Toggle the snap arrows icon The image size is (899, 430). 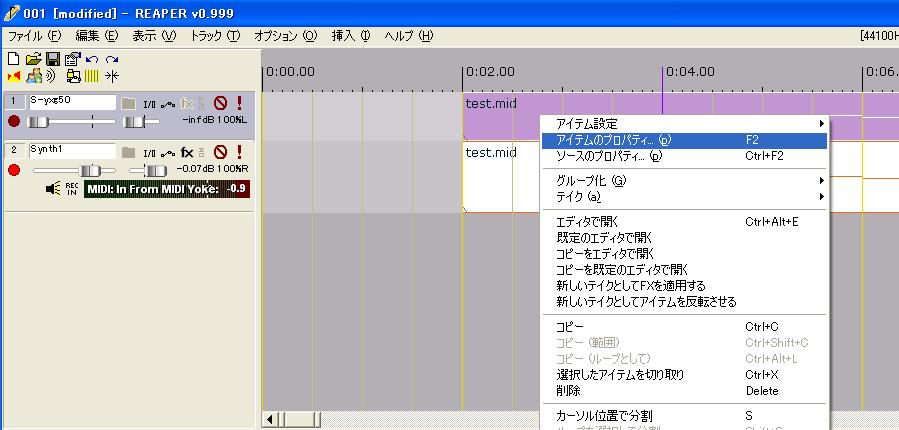tap(112, 76)
